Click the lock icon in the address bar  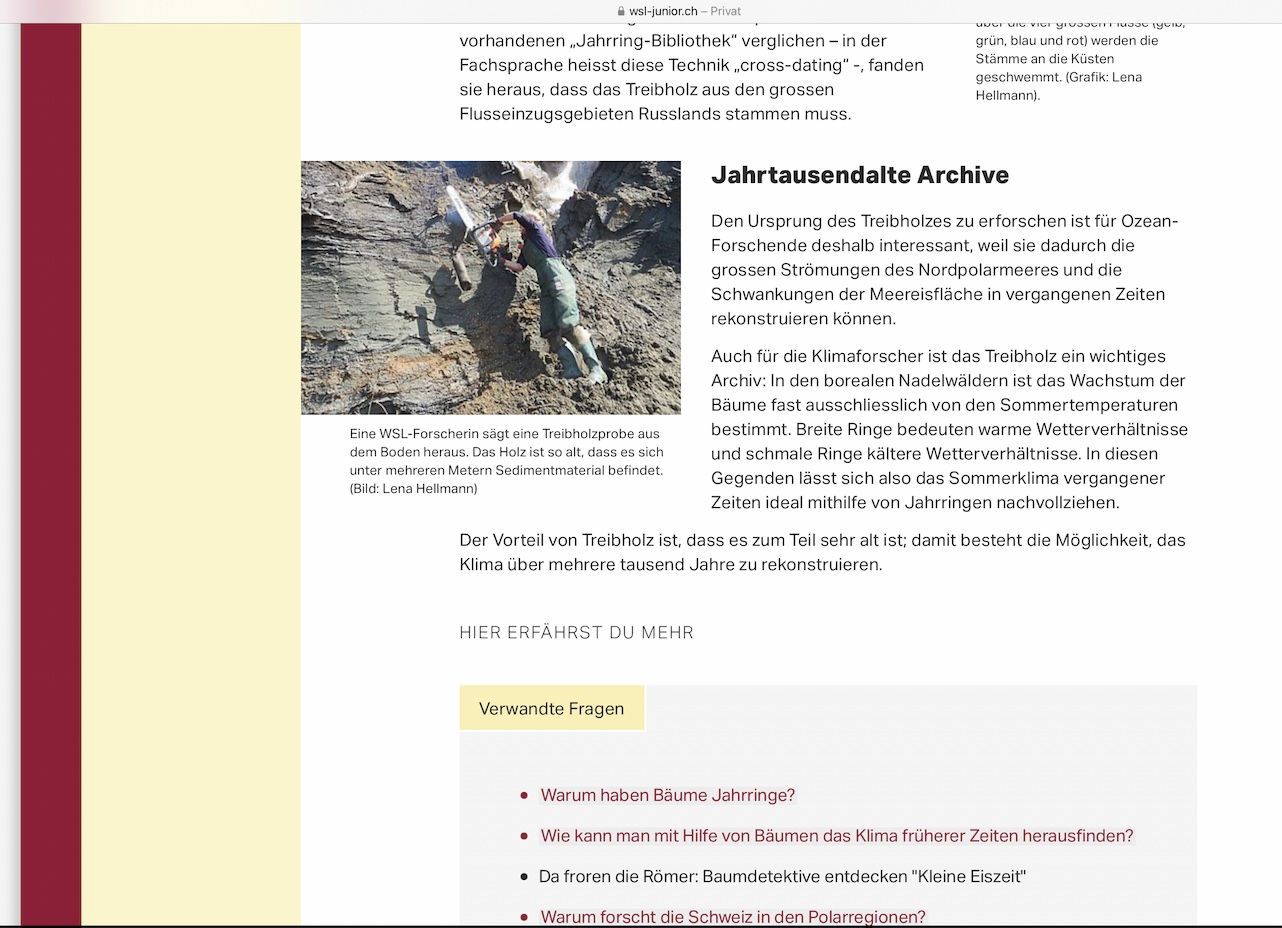(621, 11)
